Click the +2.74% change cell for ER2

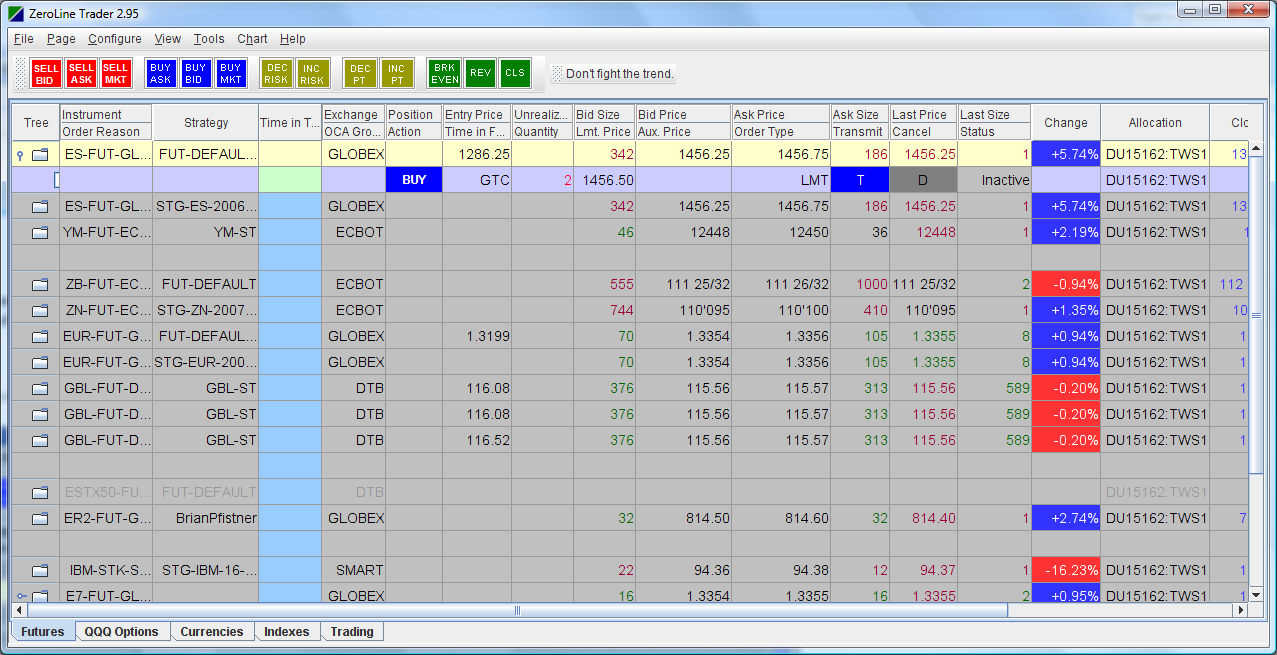1066,518
